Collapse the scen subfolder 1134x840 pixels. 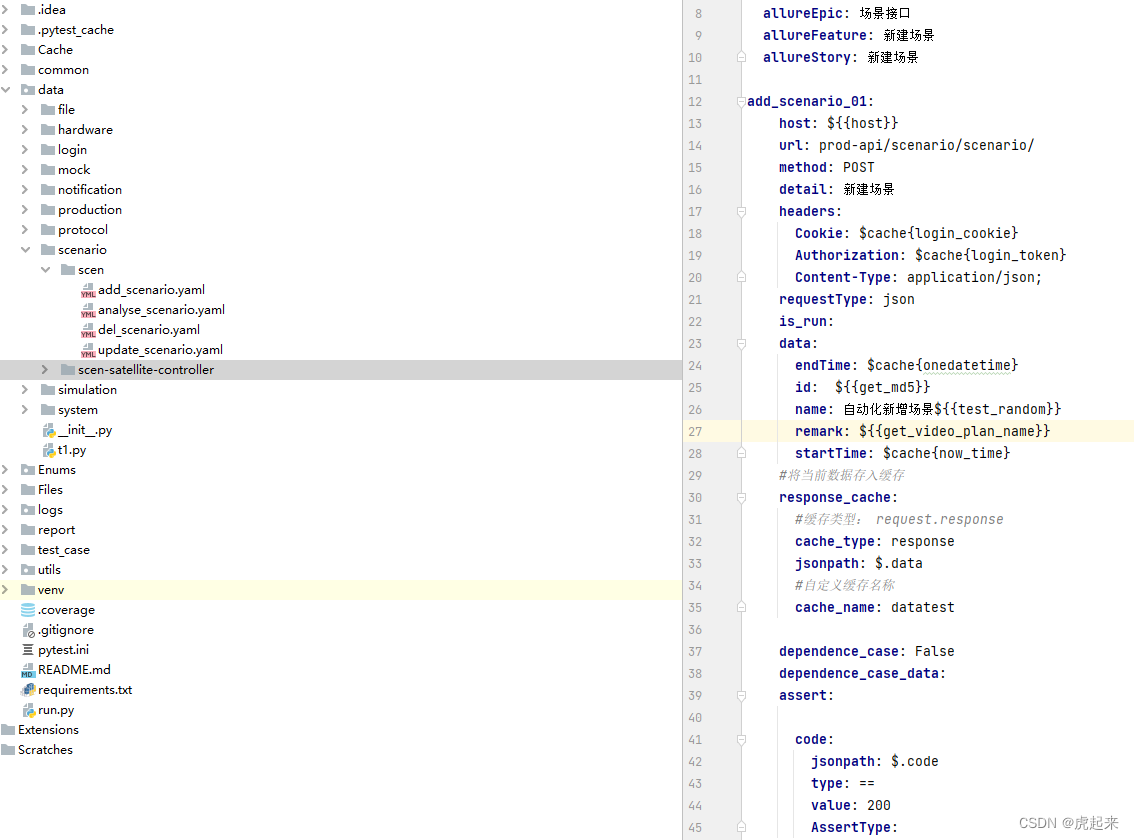(x=46, y=270)
